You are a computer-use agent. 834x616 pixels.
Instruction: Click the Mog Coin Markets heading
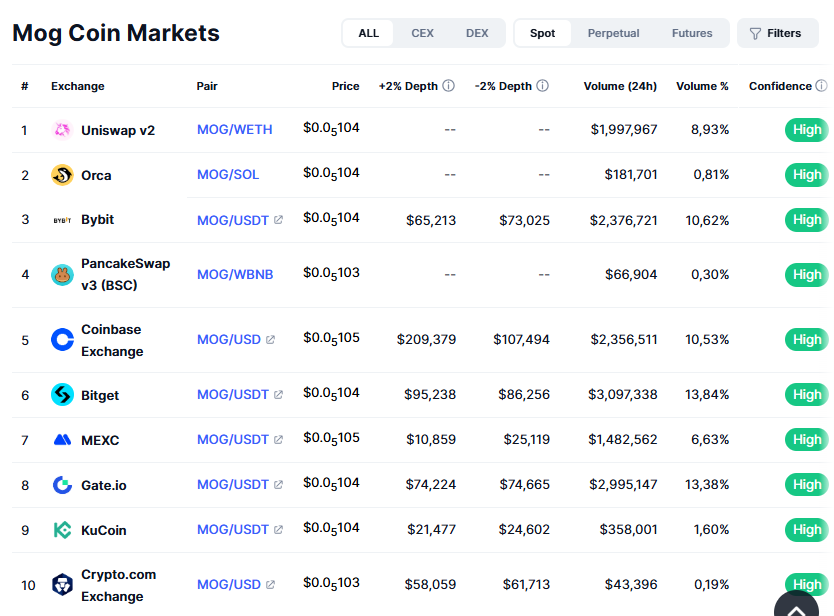[x=116, y=33]
